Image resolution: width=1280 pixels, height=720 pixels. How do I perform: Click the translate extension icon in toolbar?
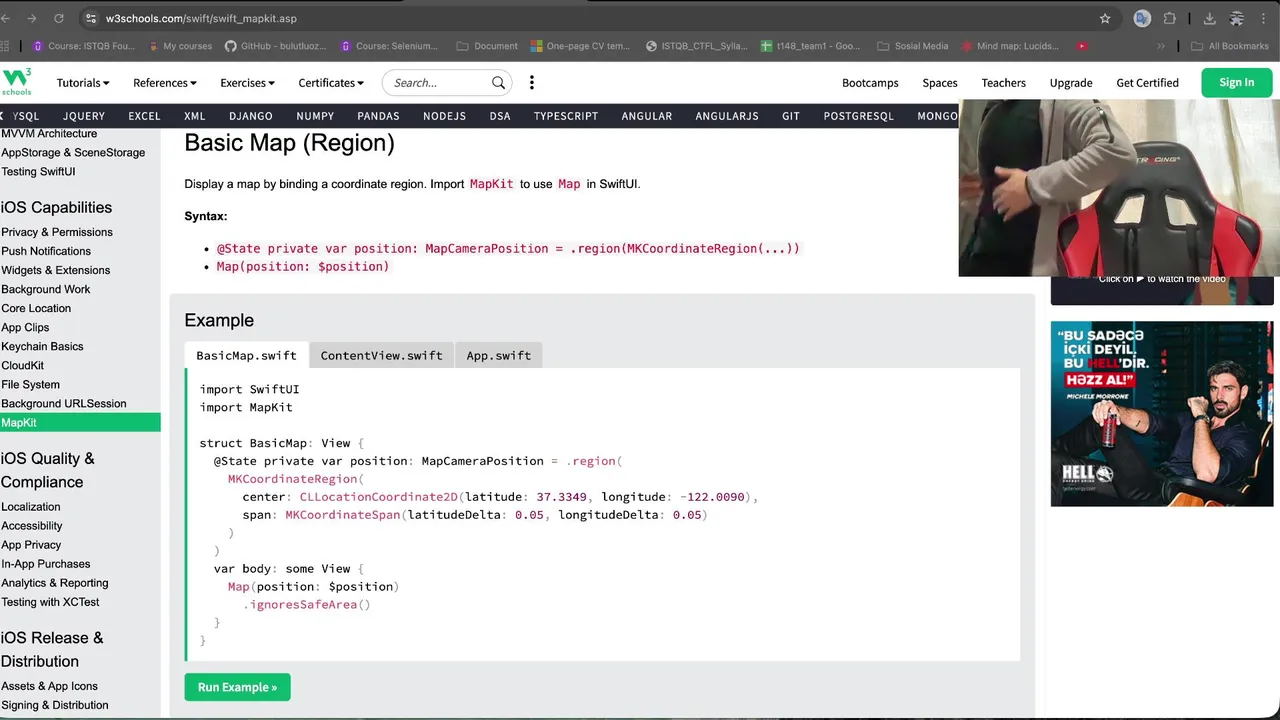click(1142, 18)
